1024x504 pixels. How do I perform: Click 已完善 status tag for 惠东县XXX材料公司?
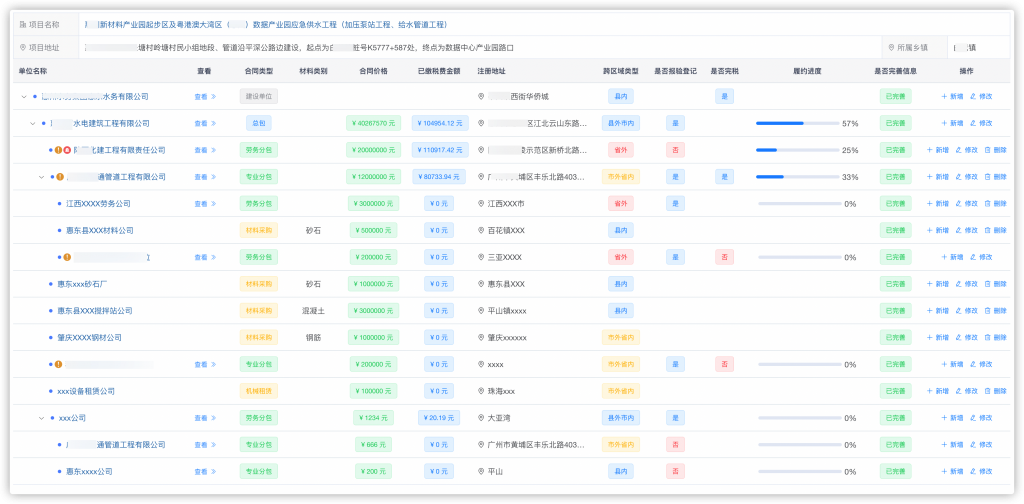tap(895, 231)
